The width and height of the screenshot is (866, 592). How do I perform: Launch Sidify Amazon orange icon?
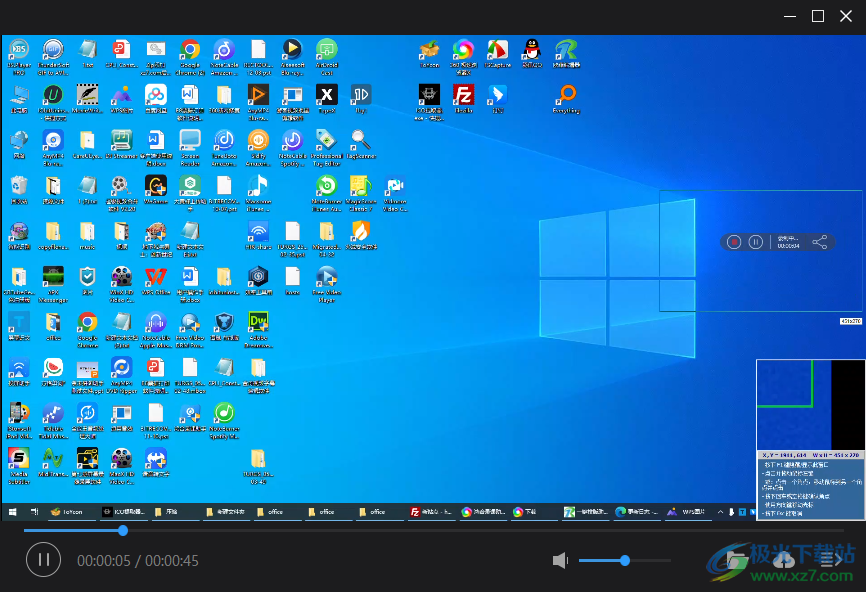[258, 147]
